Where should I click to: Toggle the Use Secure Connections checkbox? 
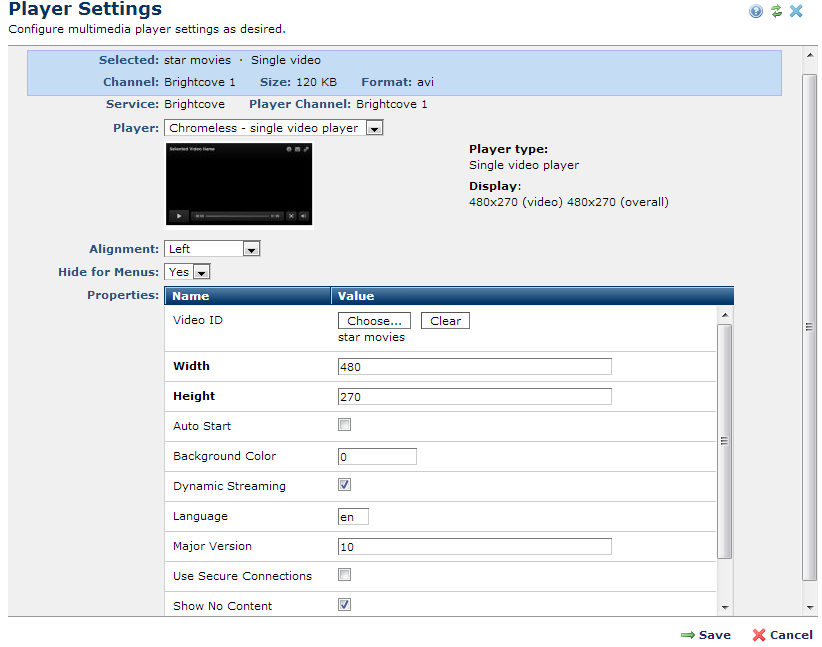coord(344,575)
